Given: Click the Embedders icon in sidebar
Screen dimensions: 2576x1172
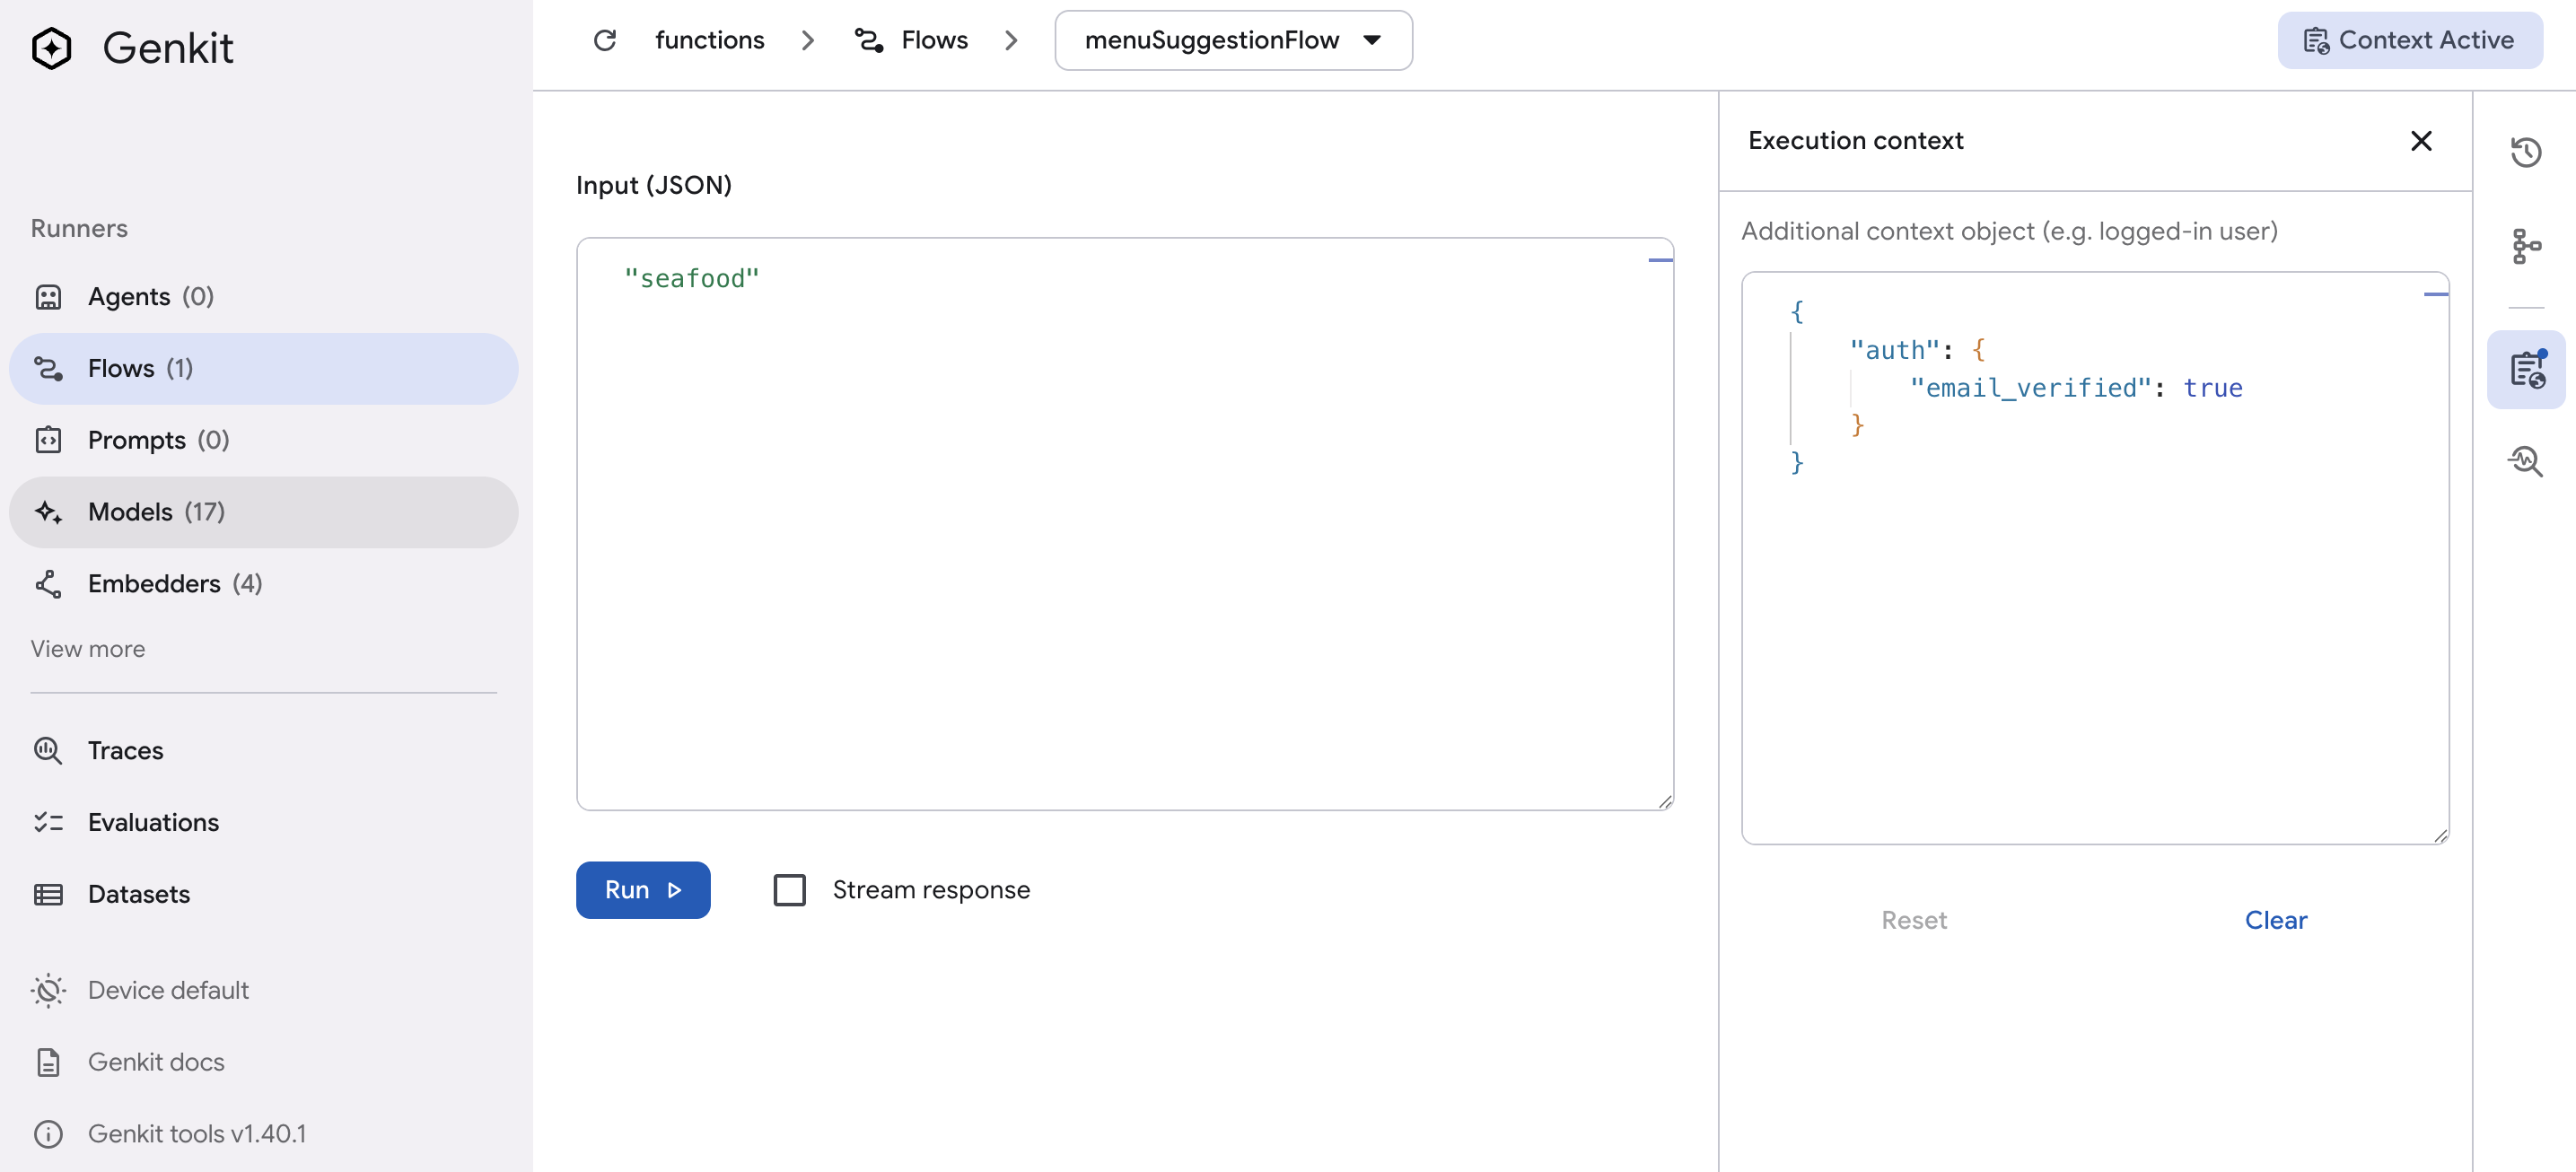Looking at the screenshot, I should (48, 584).
